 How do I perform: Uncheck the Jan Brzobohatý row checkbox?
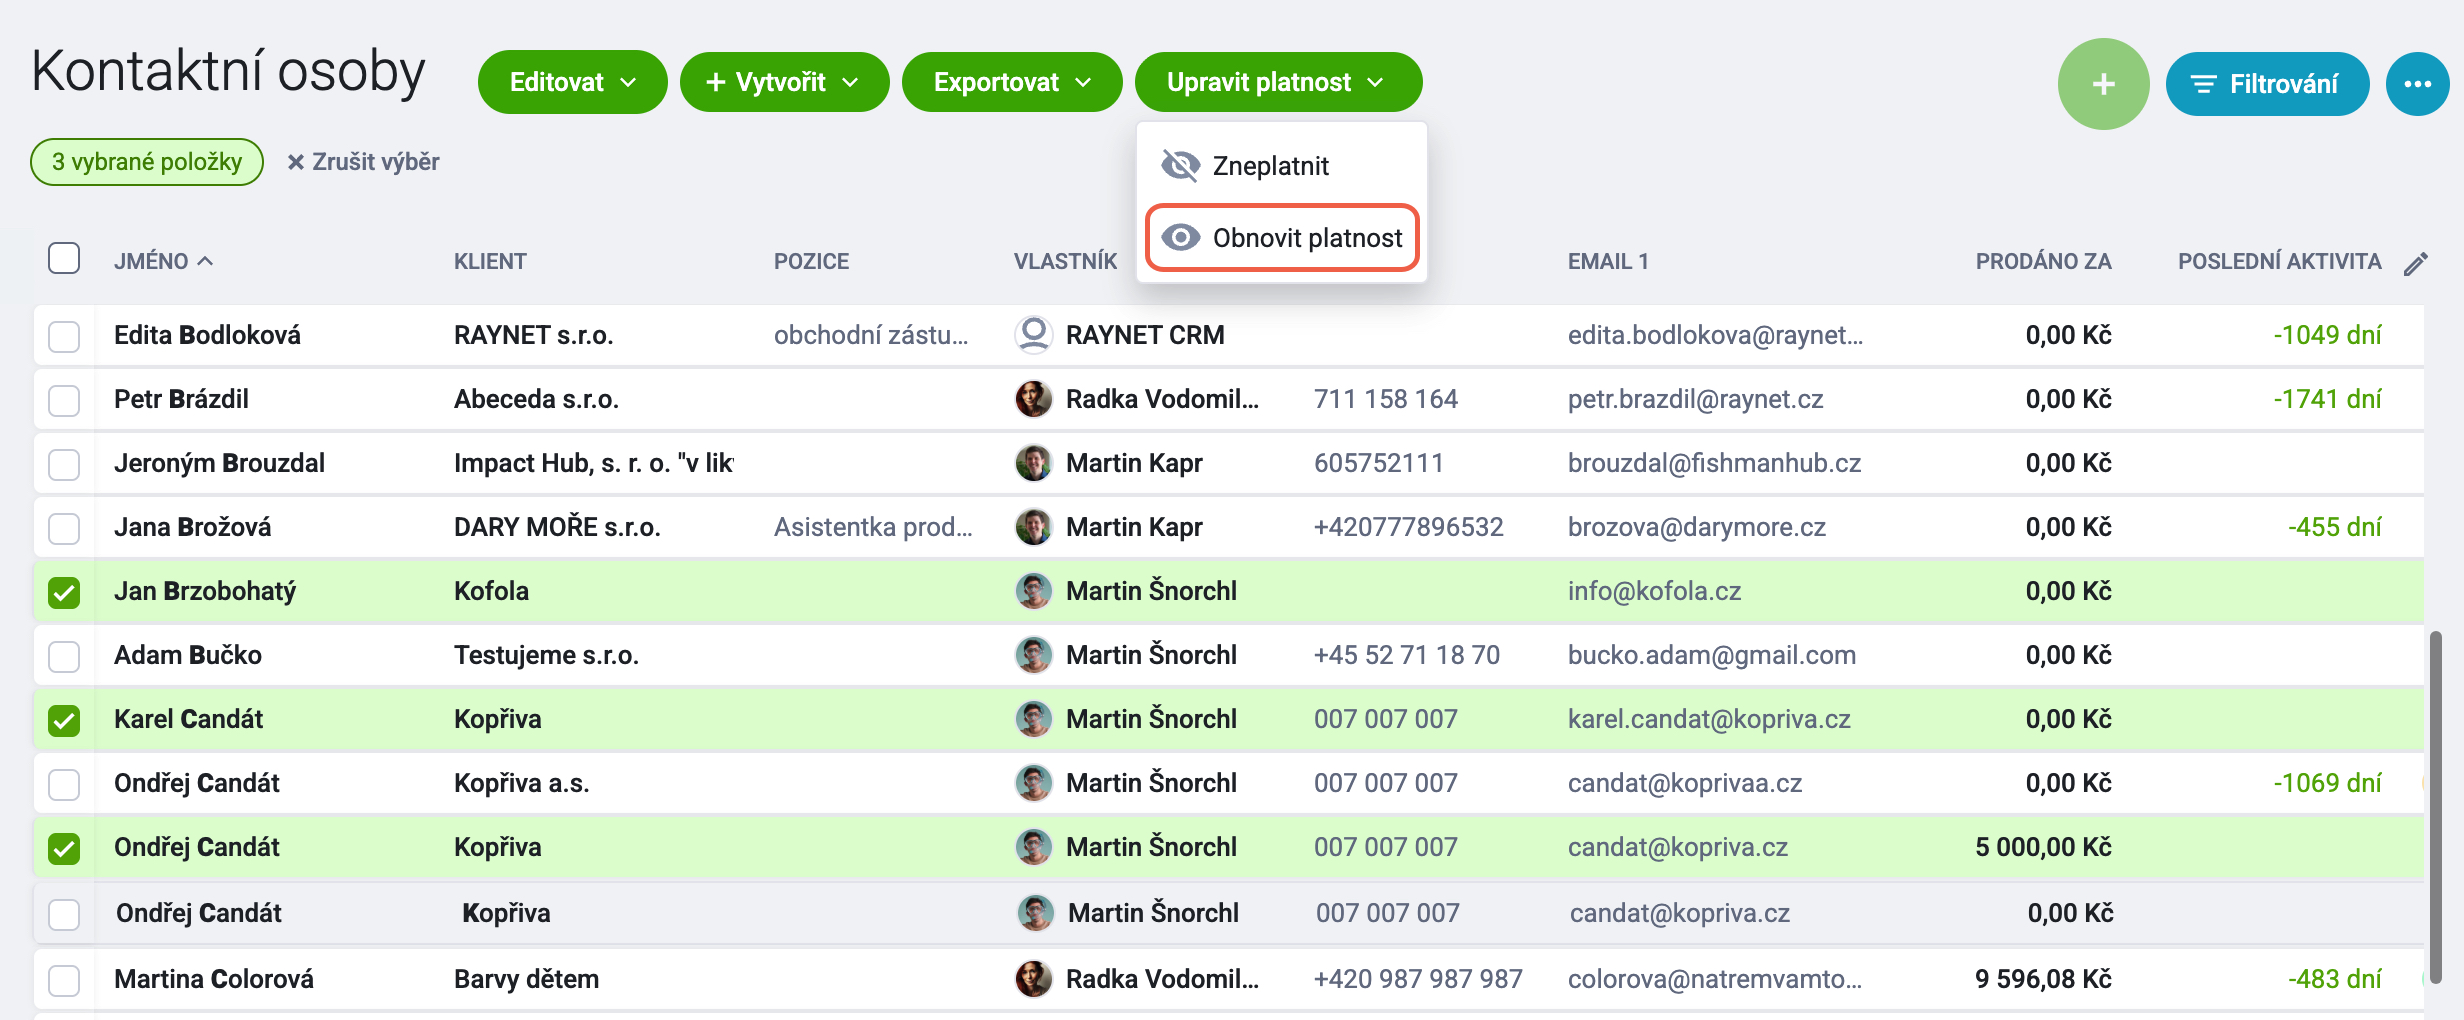click(64, 592)
